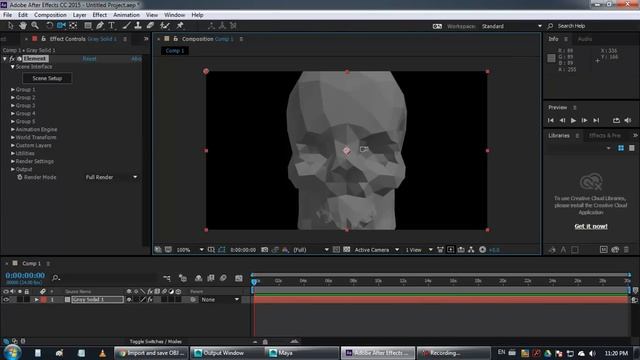Screen dimensions: 640x360
Task: Select the Pan Behind anchor point tool
Action: (x=73, y=26)
